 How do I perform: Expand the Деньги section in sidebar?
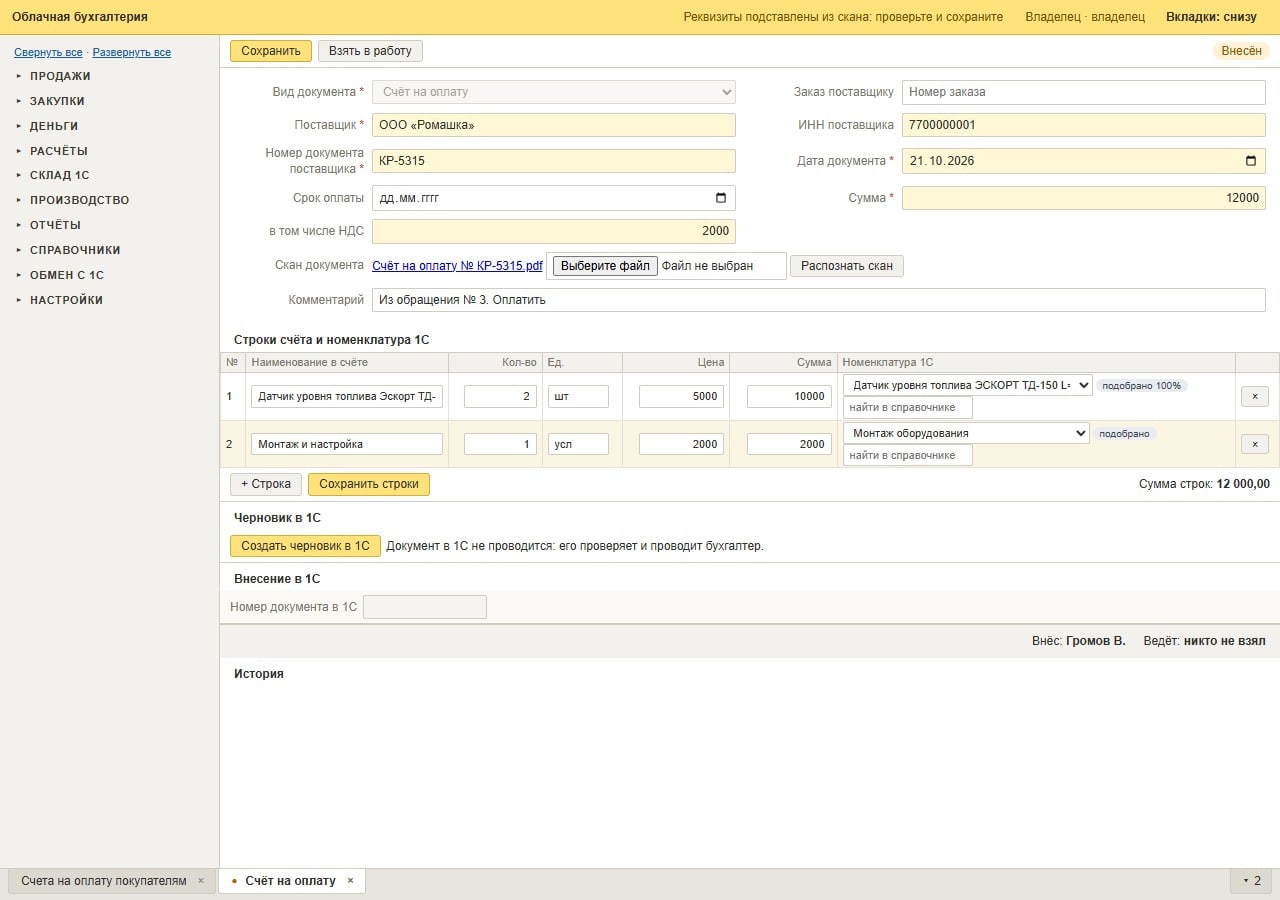[x=54, y=126]
